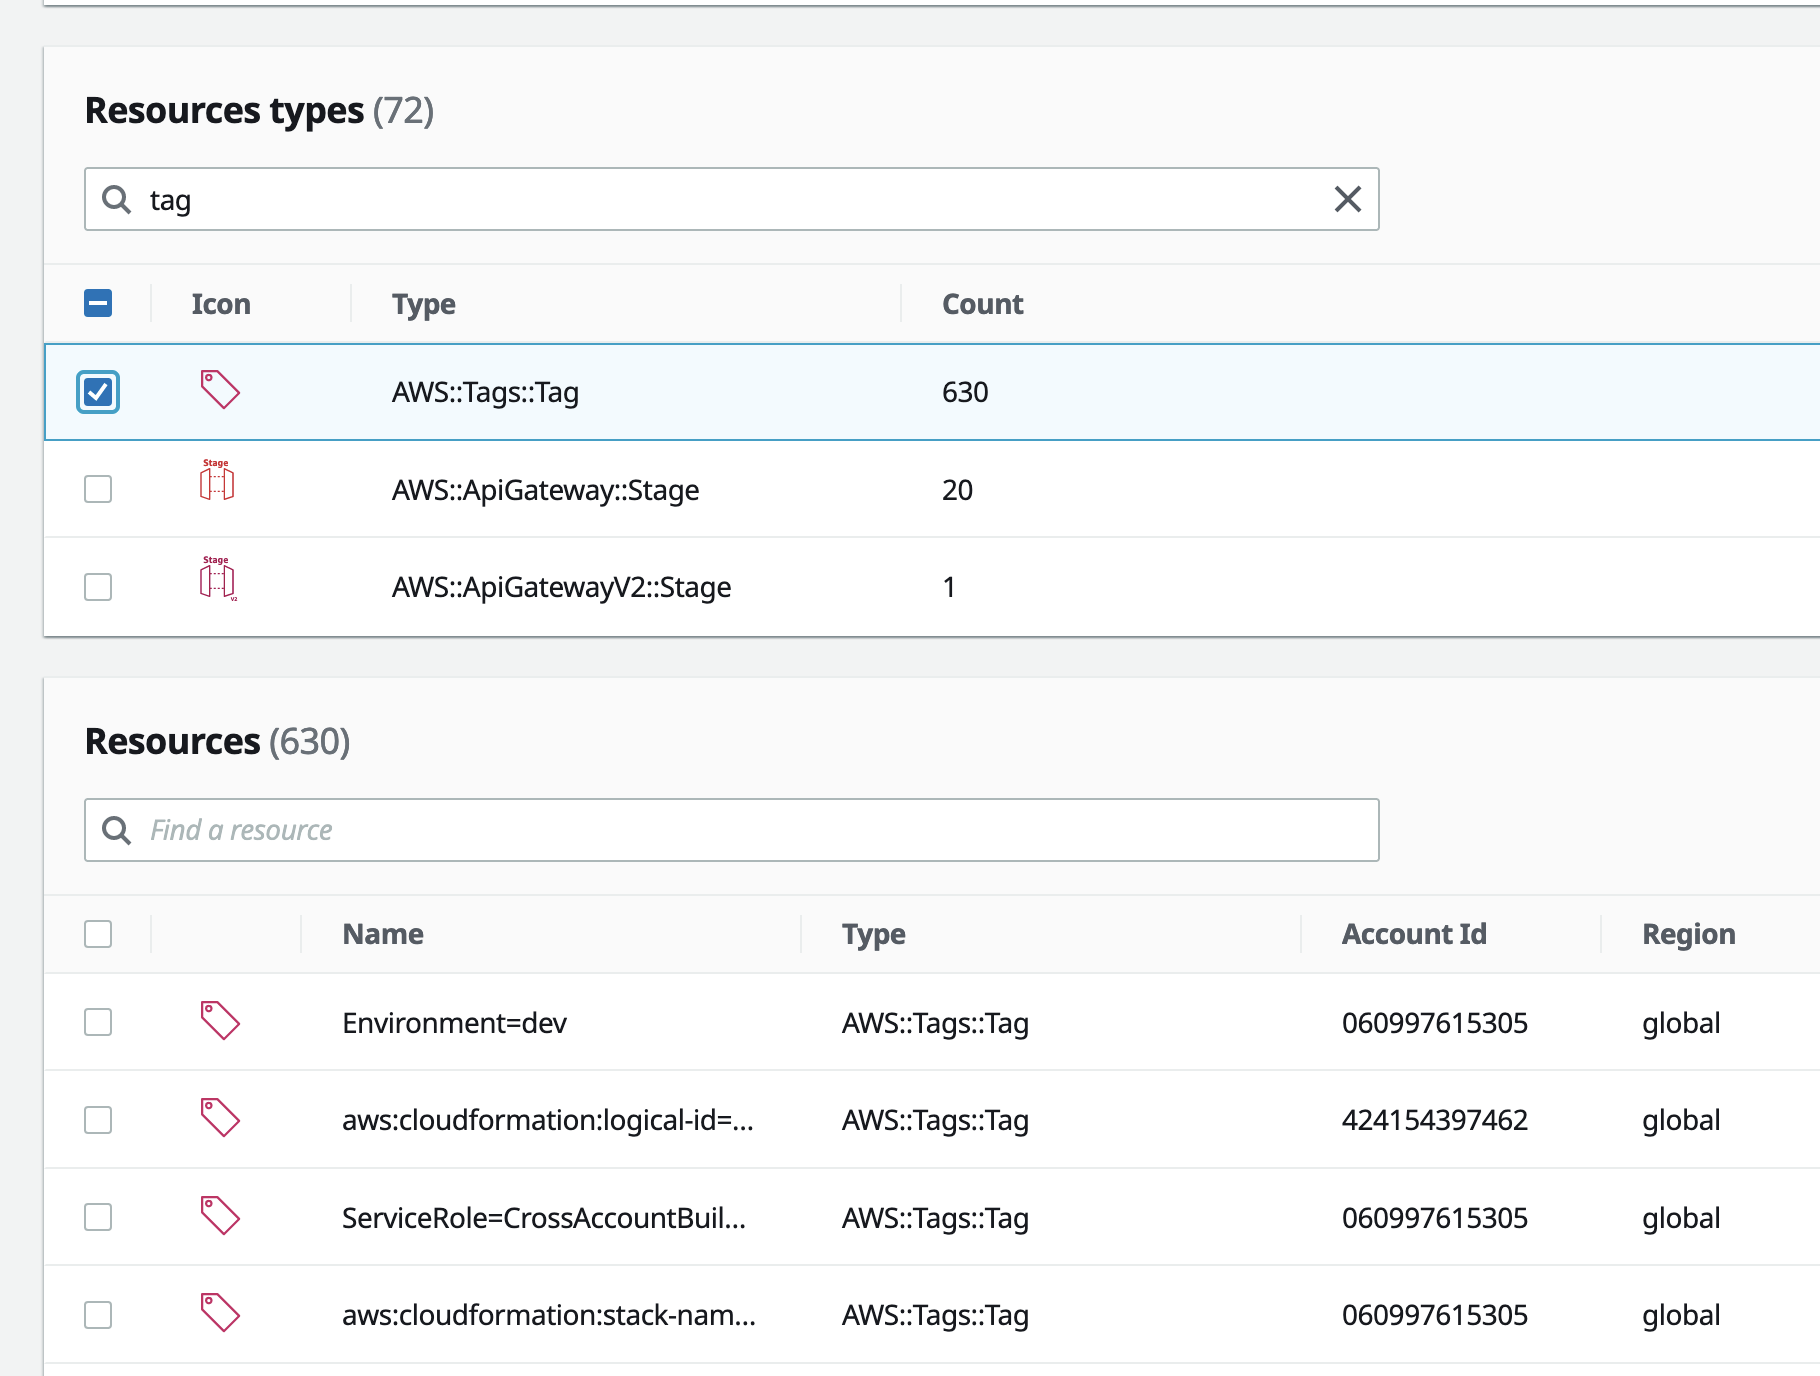Click the tag icon on ServiceRole=CrossAccountBuil row
1820x1376 pixels.
point(219,1217)
